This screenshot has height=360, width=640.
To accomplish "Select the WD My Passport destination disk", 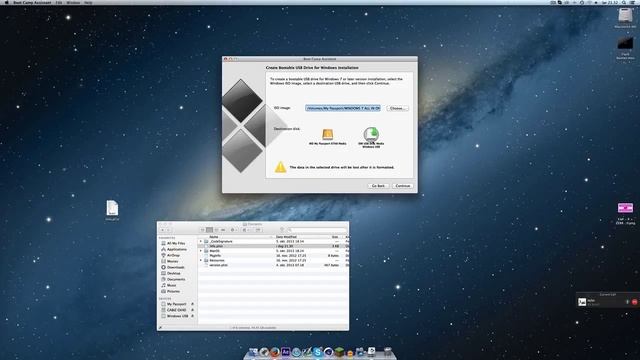I will (327, 137).
